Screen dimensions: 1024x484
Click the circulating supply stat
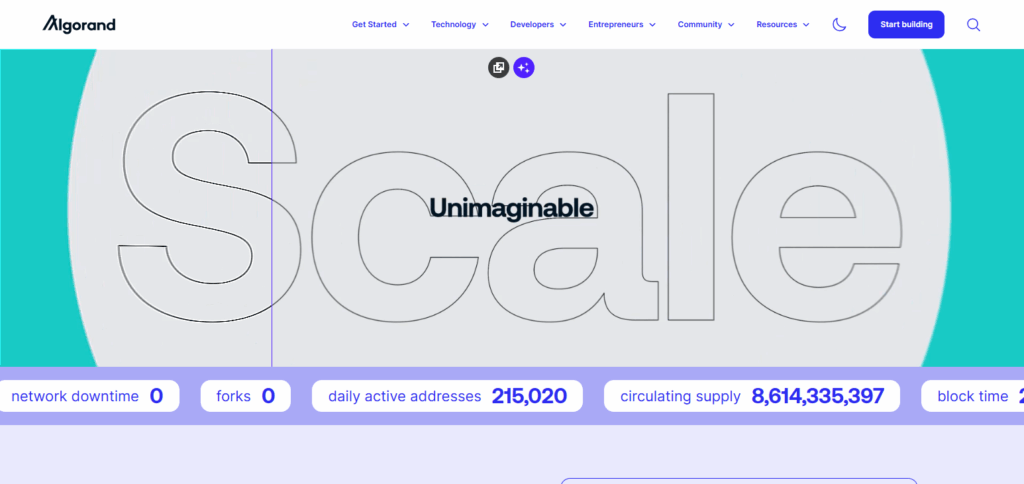click(751, 396)
